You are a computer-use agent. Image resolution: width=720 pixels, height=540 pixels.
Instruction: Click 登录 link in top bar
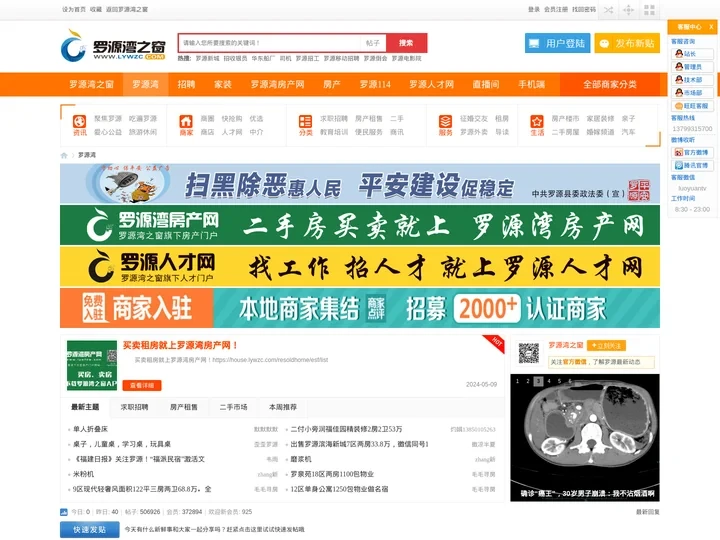coord(534,10)
